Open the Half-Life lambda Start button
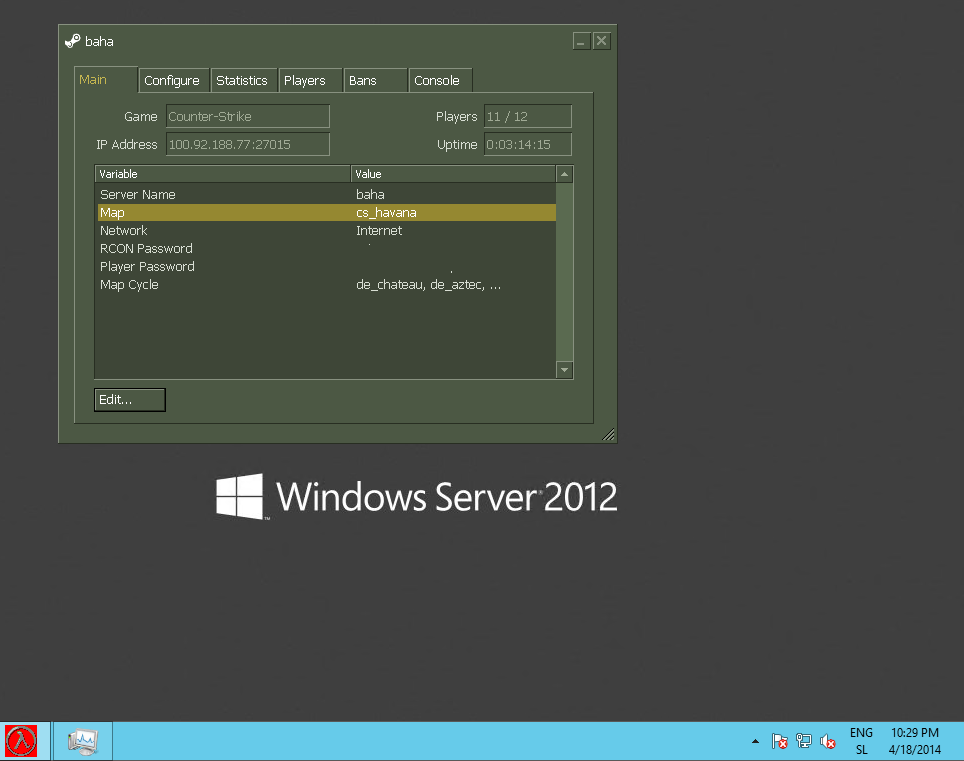 tap(22, 741)
